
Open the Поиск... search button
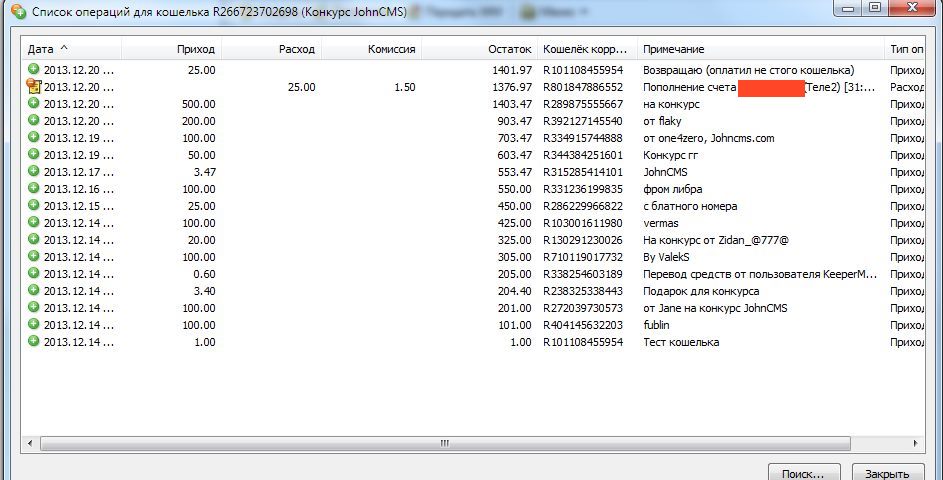(x=803, y=473)
